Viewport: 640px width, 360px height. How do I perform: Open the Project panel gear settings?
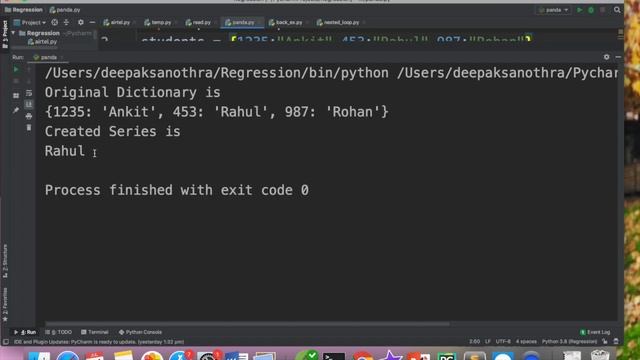(x=80, y=22)
